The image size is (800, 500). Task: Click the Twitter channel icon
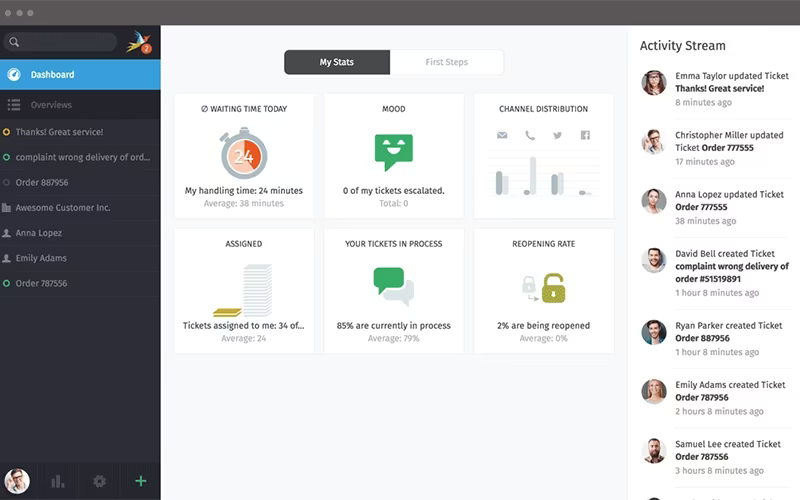[558, 135]
